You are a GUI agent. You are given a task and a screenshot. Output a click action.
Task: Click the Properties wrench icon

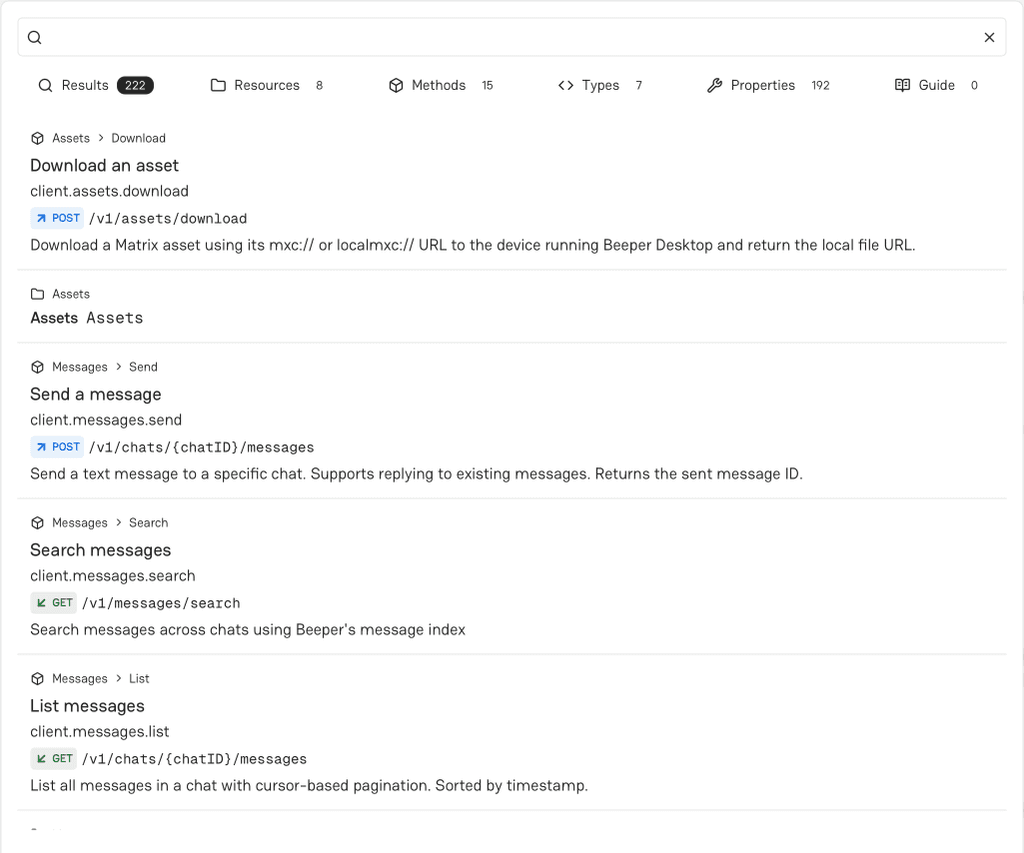pos(714,86)
